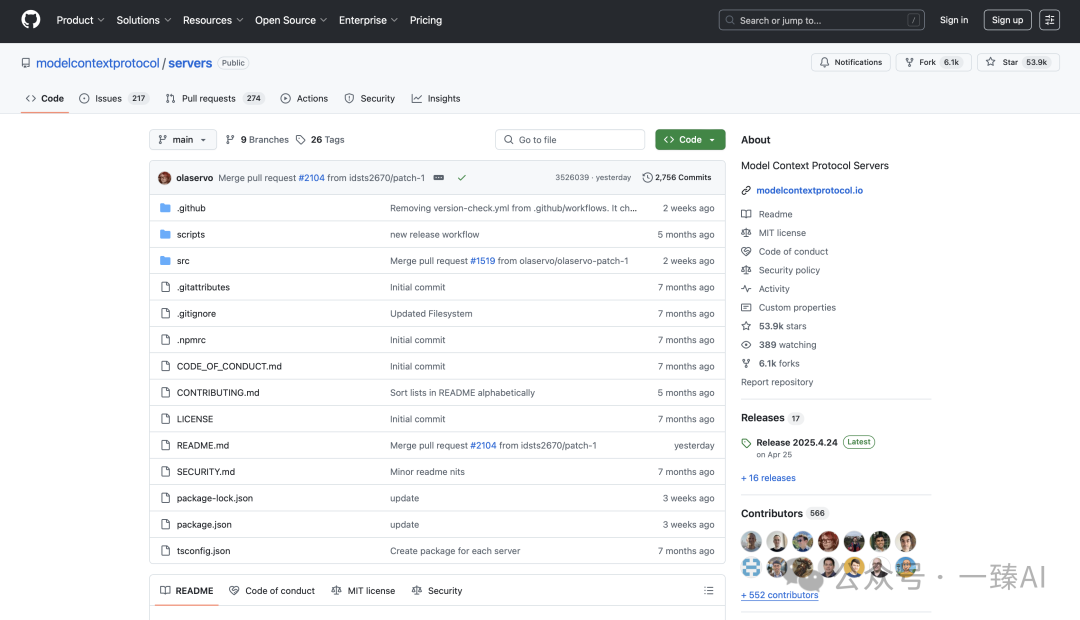Click the file icon next to LICENSE

165,419
